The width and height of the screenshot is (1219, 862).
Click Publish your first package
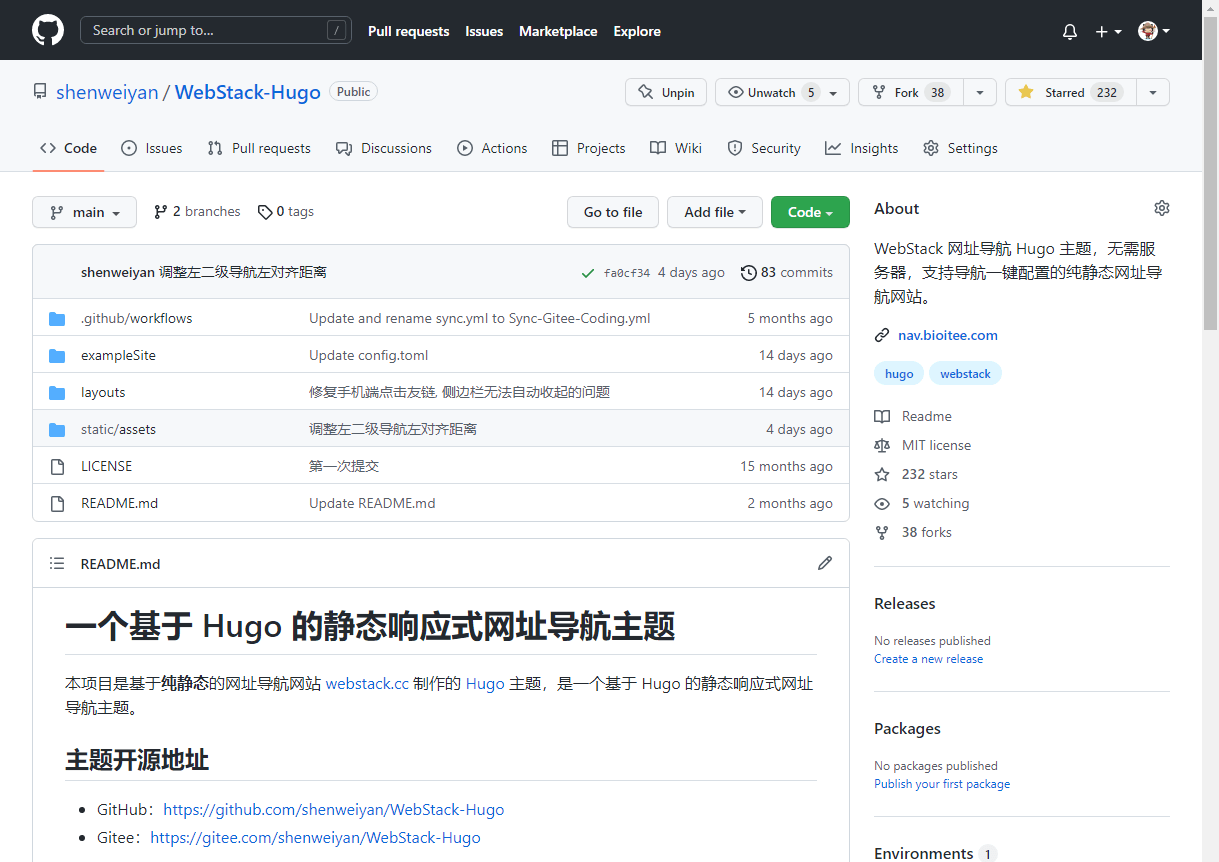coord(942,784)
